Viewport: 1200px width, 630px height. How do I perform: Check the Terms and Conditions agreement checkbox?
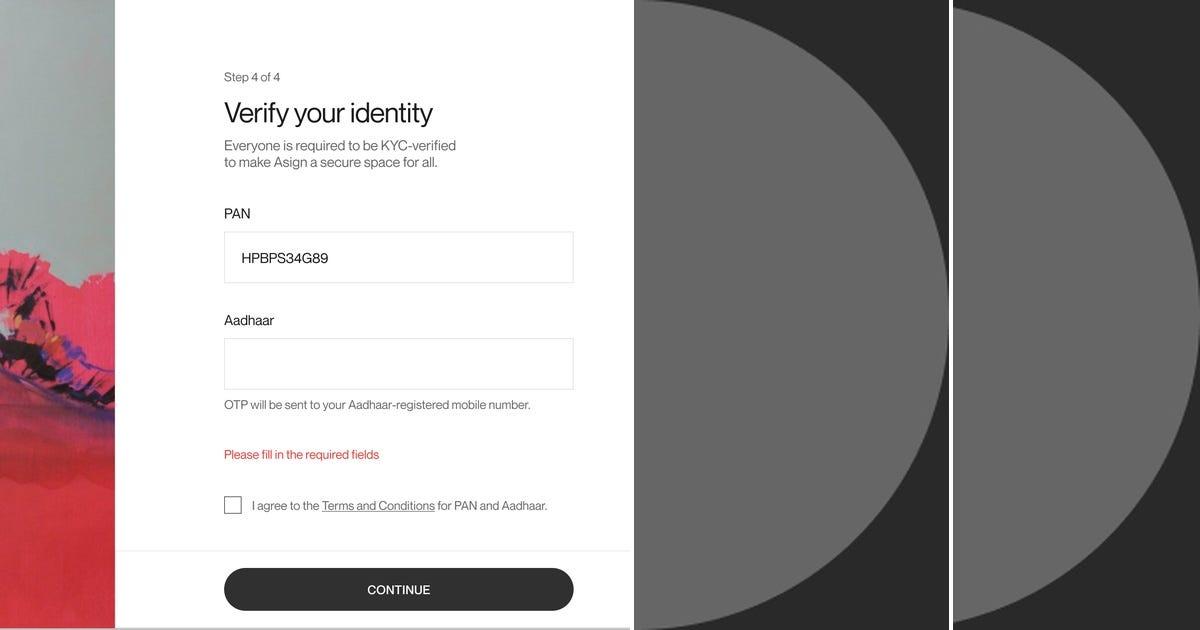pos(232,505)
